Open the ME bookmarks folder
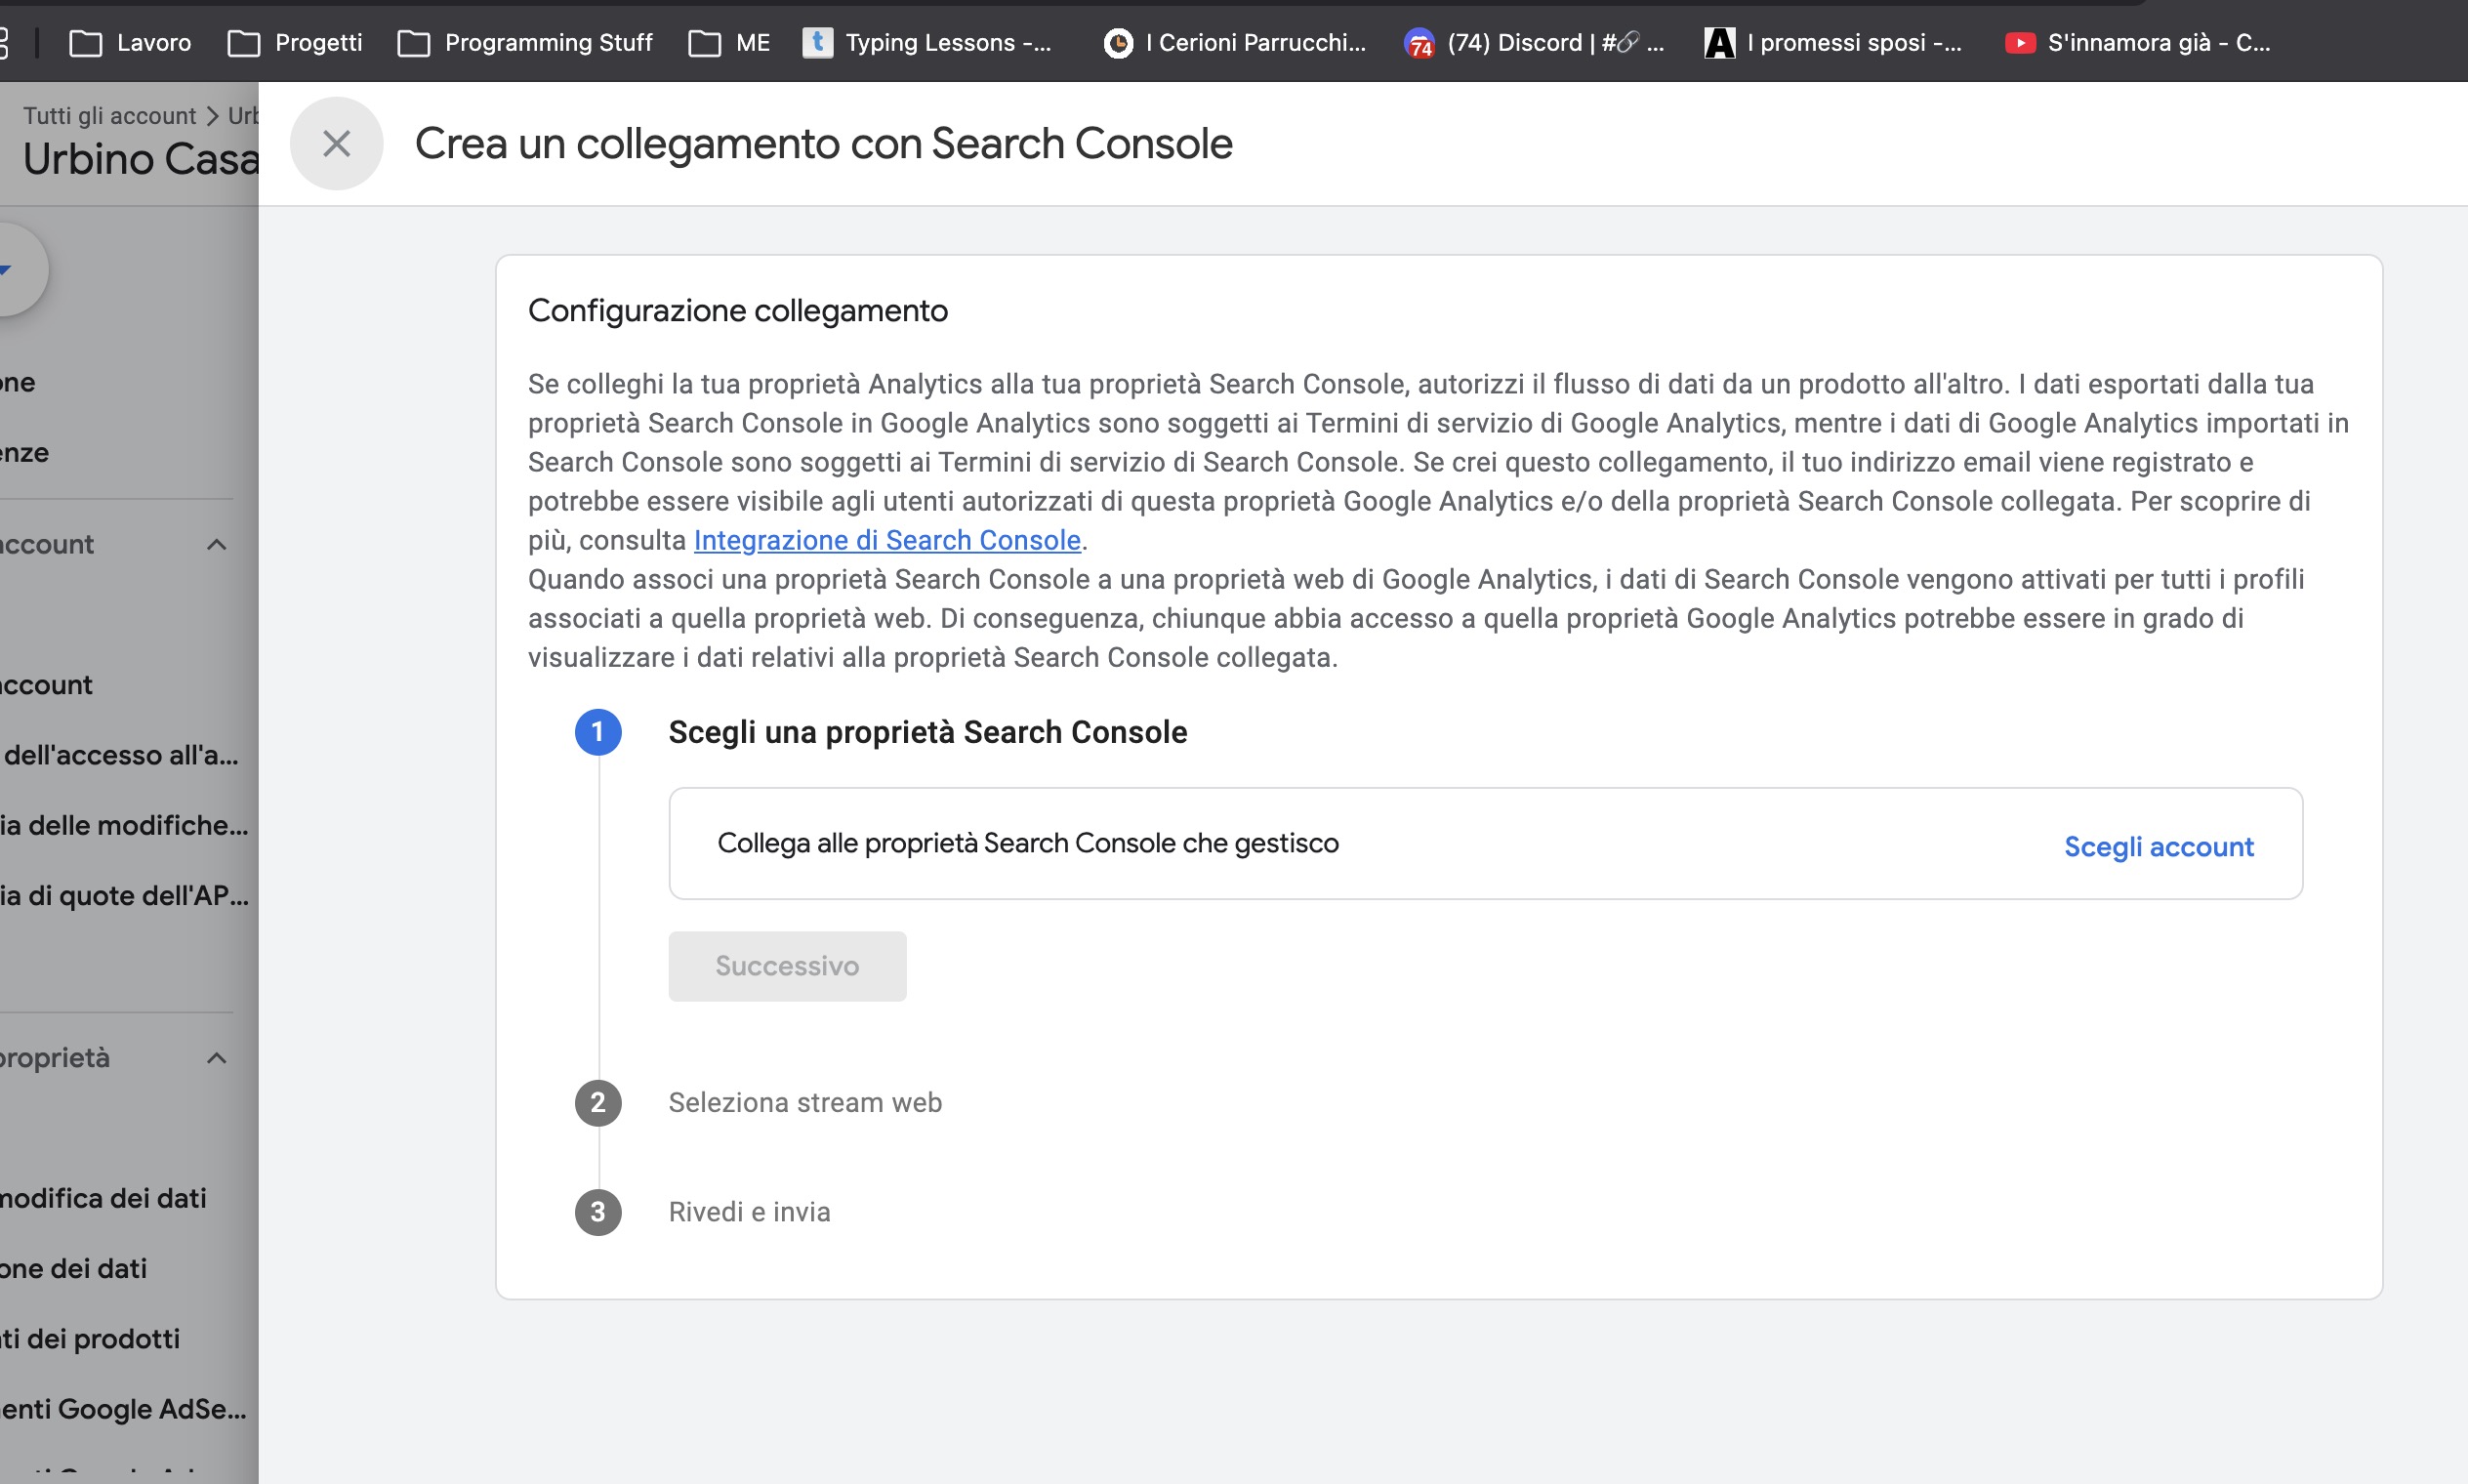The height and width of the screenshot is (1484, 2468). point(730,42)
